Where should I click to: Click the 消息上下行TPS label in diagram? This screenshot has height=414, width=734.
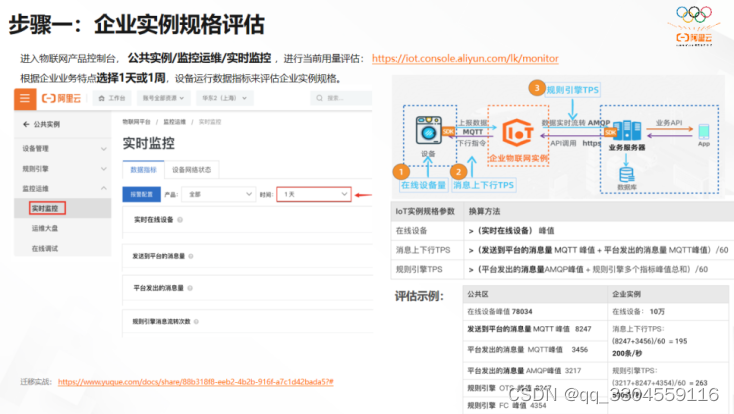[x=484, y=185]
